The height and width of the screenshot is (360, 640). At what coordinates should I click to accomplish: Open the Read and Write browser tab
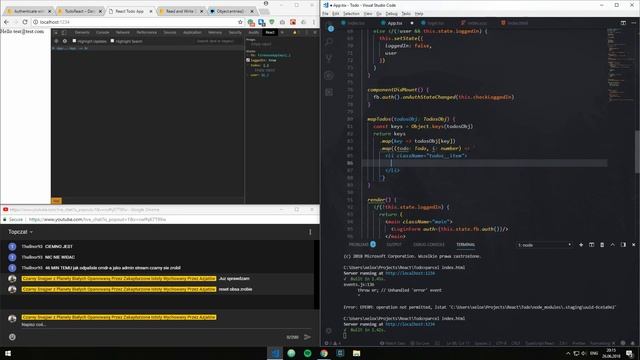[180, 11]
